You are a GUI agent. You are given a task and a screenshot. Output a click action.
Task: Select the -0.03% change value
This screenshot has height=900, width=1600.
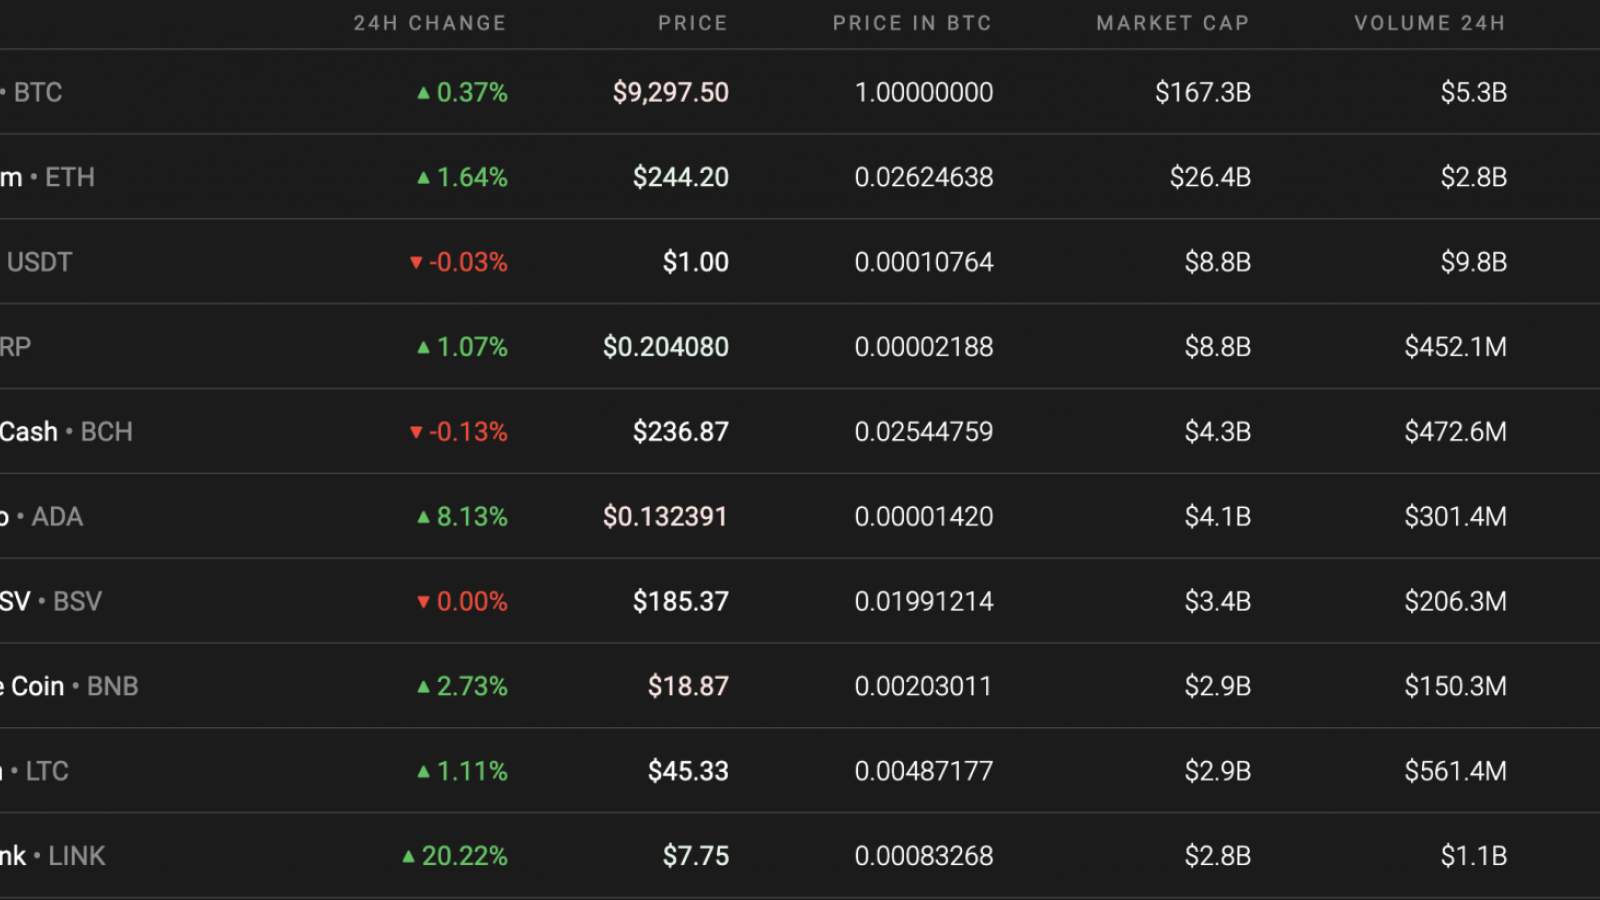click(468, 262)
